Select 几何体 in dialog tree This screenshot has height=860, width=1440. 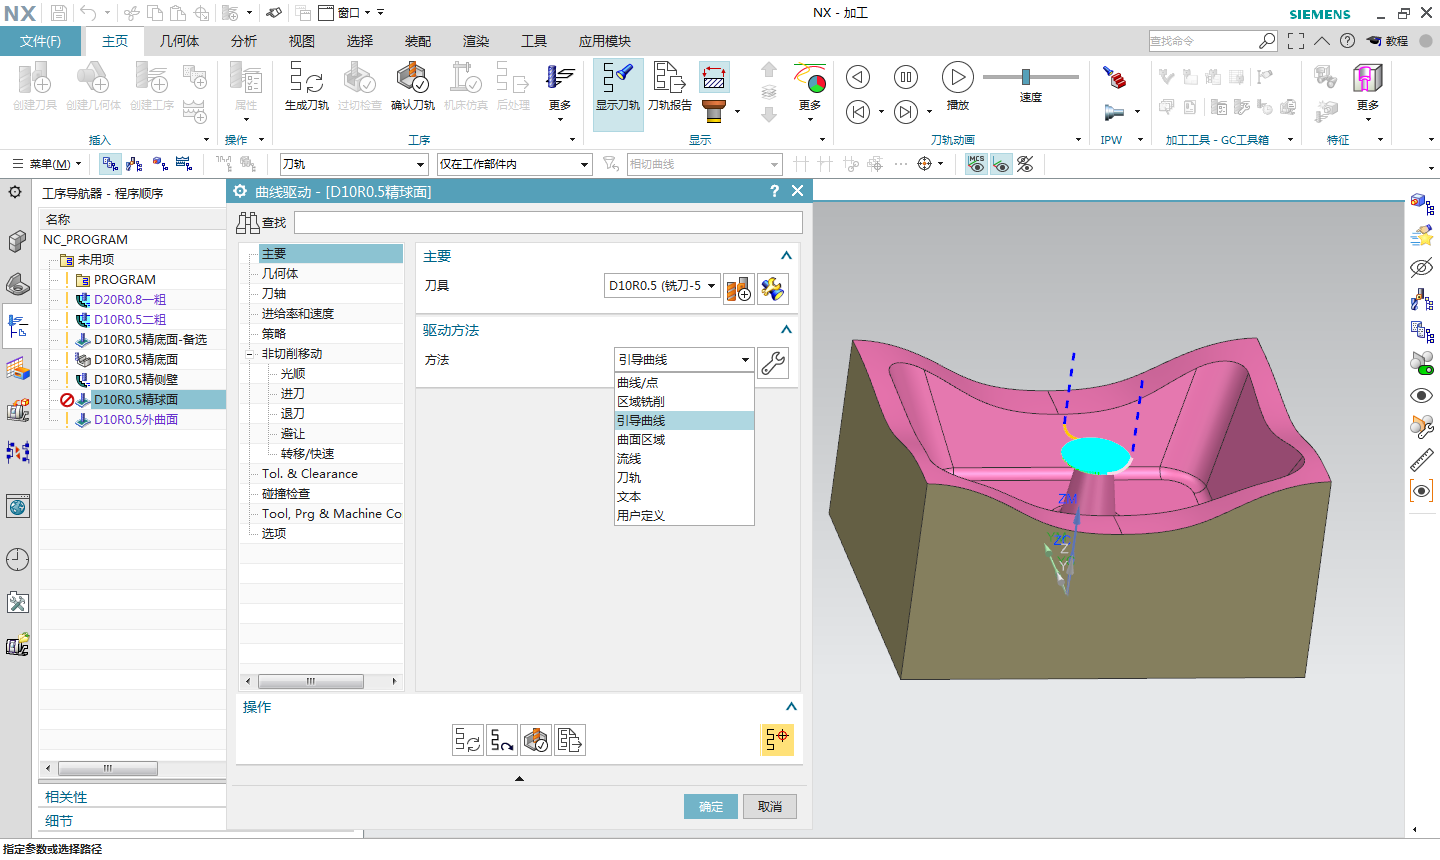pos(280,273)
